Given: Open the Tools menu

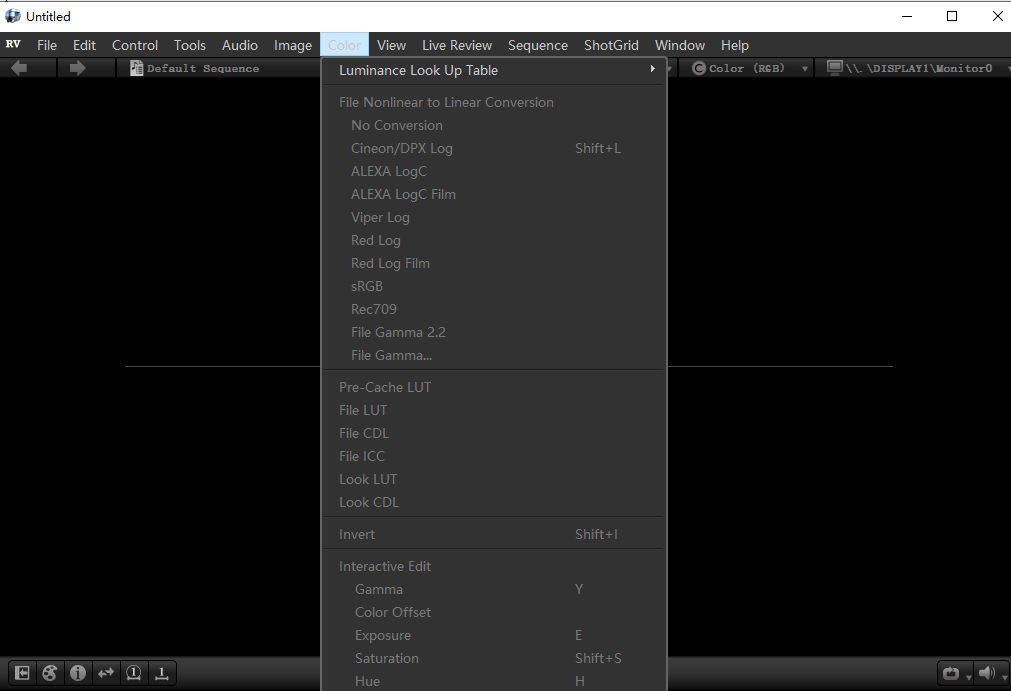Looking at the screenshot, I should pos(189,45).
